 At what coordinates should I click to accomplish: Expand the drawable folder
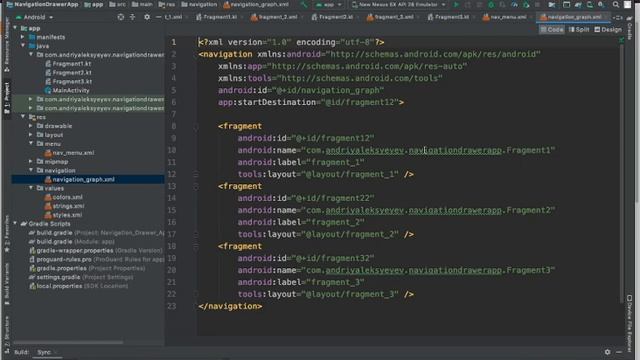coord(31,126)
